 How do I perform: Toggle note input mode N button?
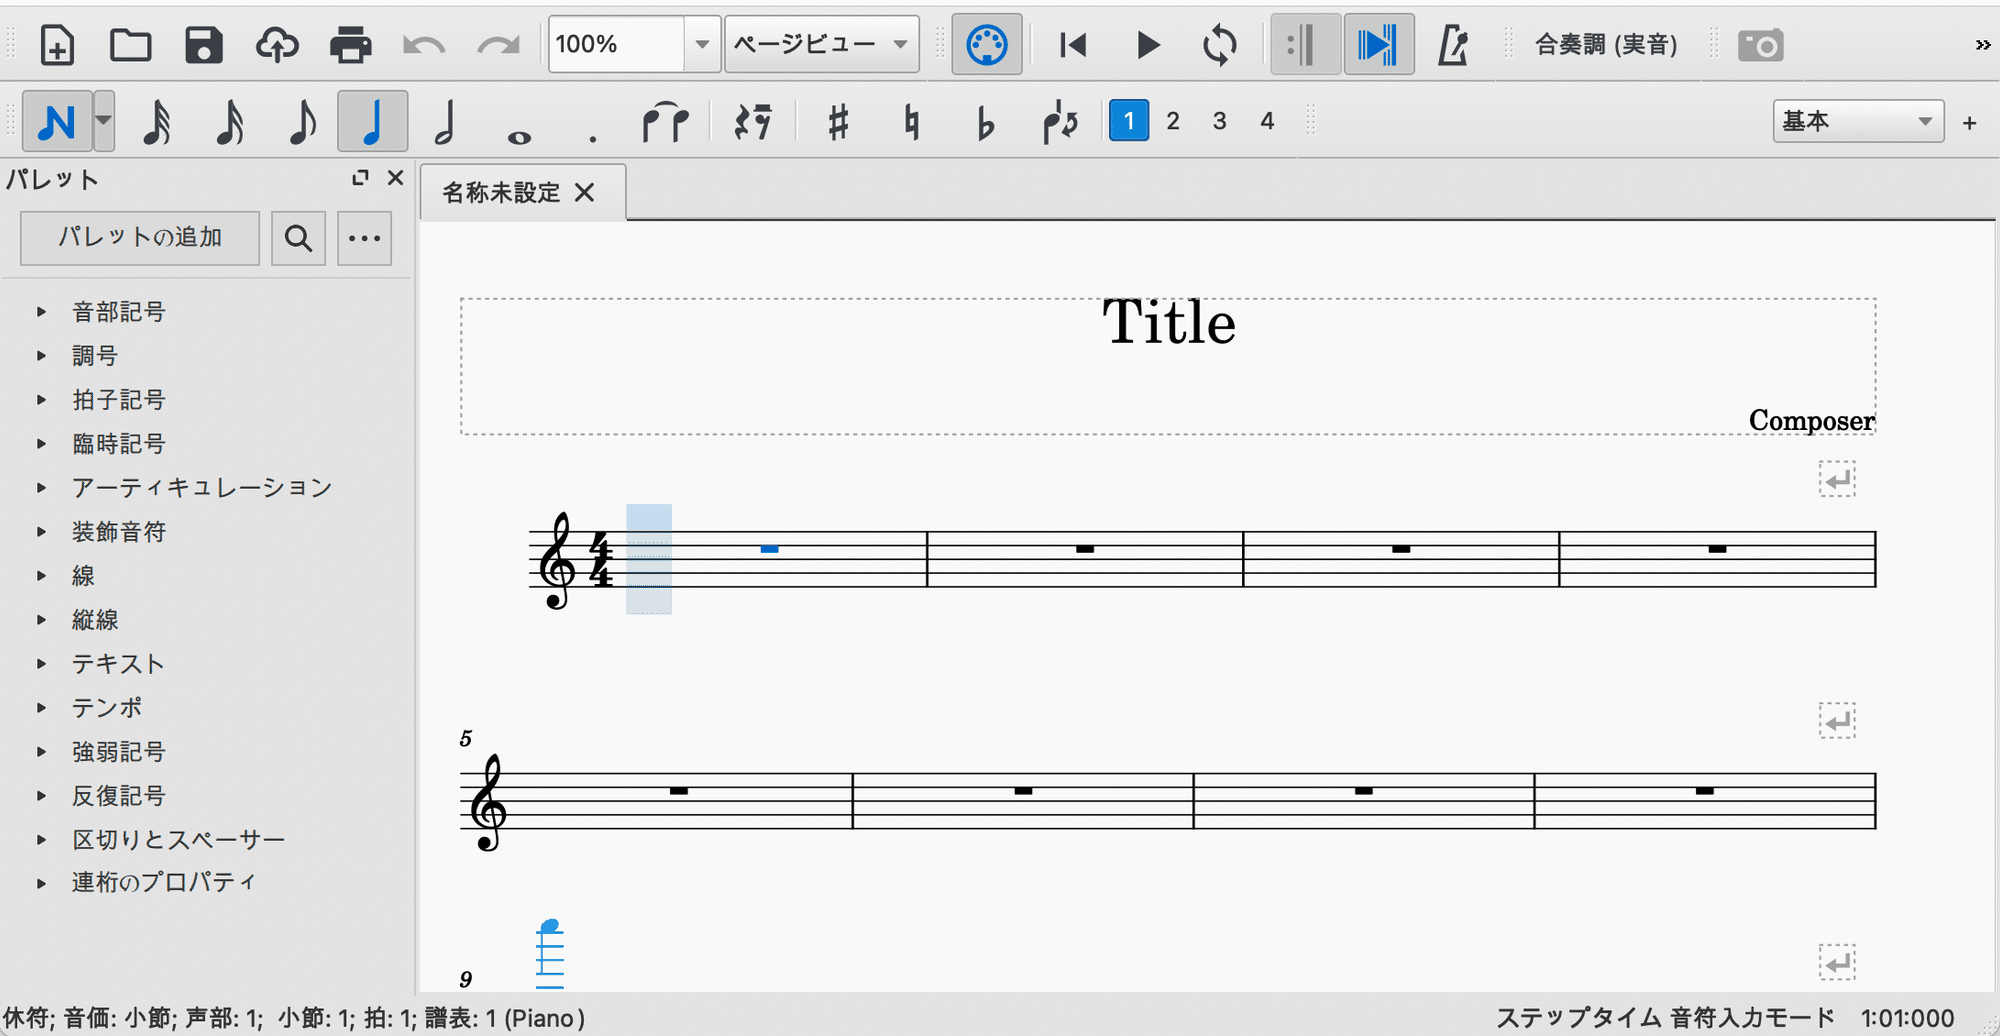point(57,122)
